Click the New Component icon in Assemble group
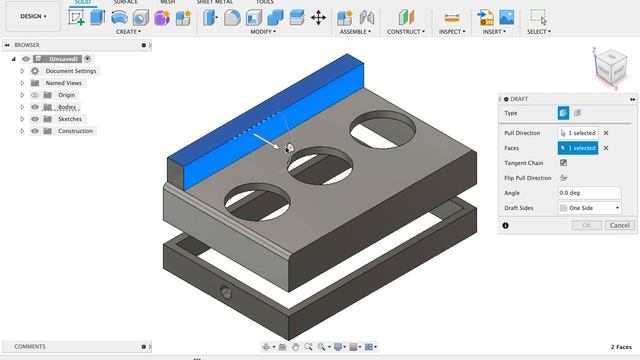This screenshot has width=640, height=360. pyautogui.click(x=345, y=18)
